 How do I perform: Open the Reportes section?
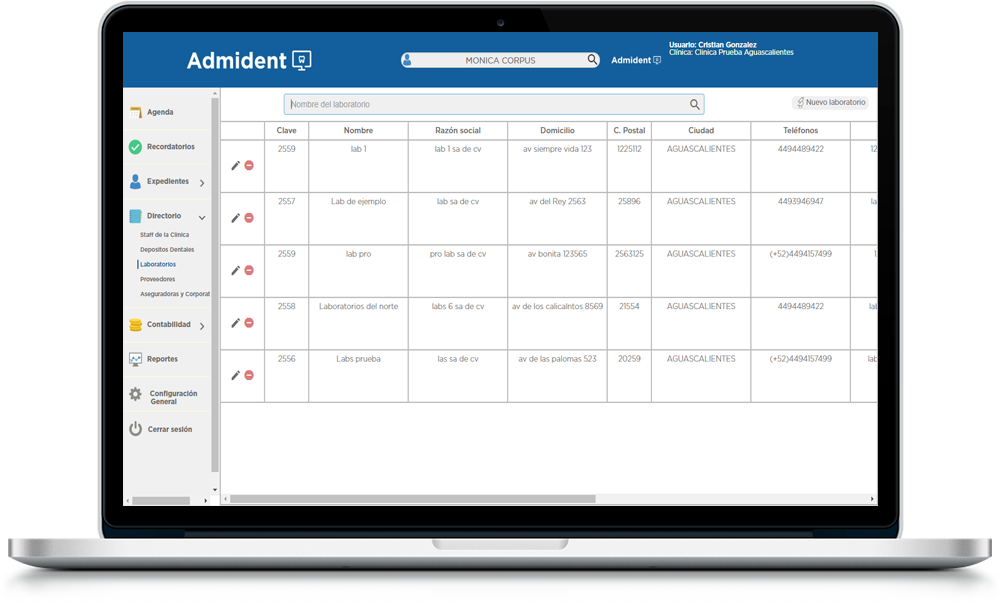pos(162,359)
